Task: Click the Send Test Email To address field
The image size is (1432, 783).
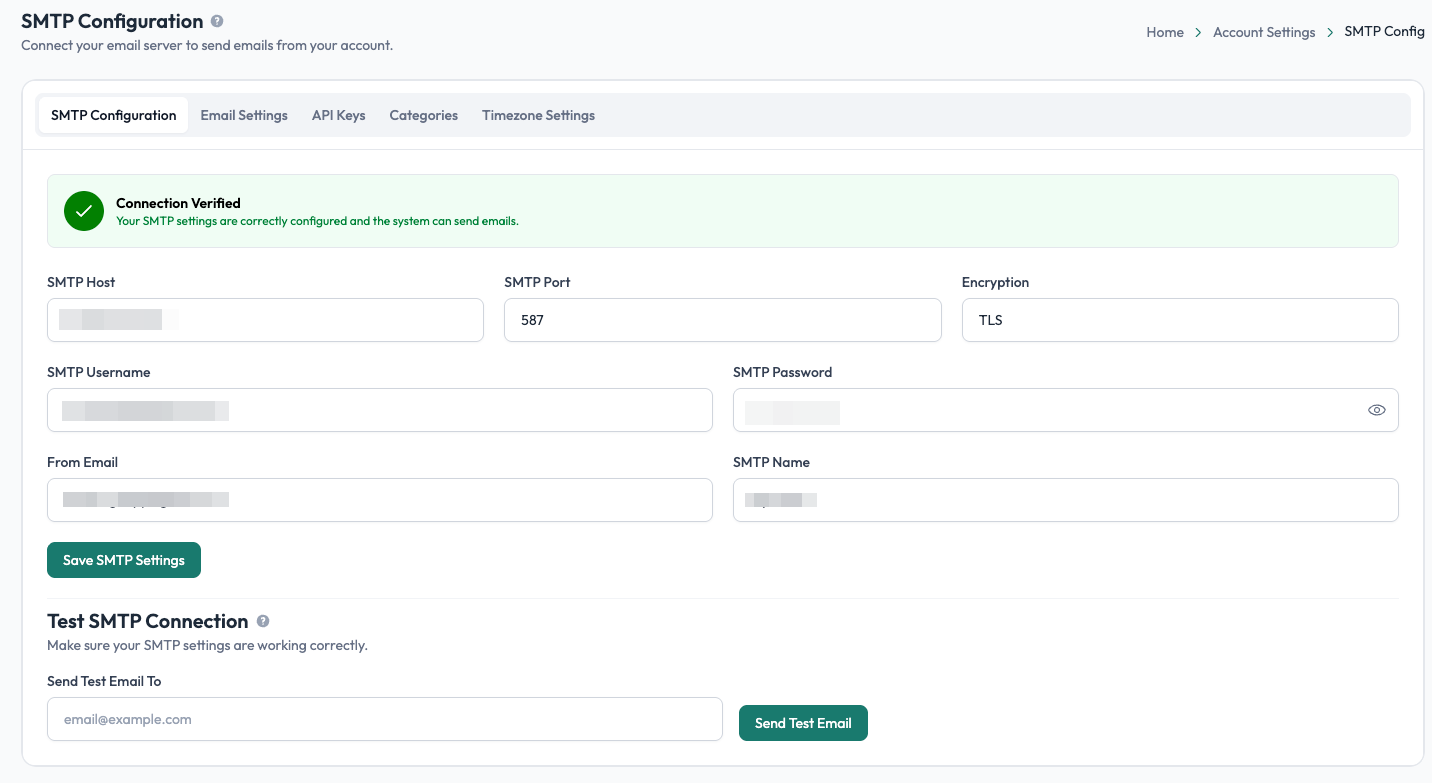Action: click(385, 719)
